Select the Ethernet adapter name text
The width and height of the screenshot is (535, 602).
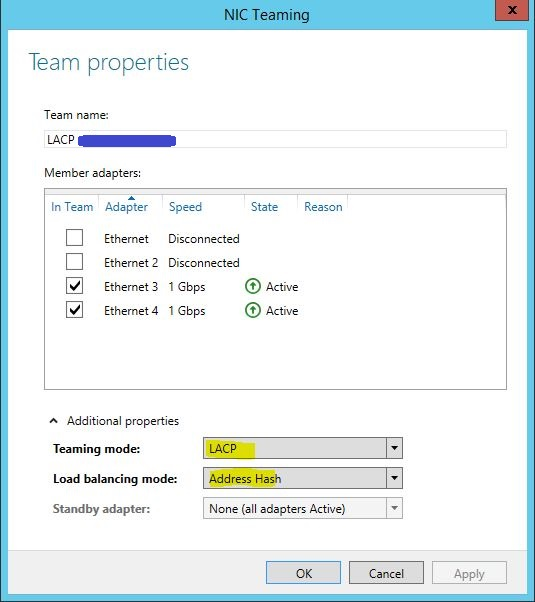[x=126, y=239]
